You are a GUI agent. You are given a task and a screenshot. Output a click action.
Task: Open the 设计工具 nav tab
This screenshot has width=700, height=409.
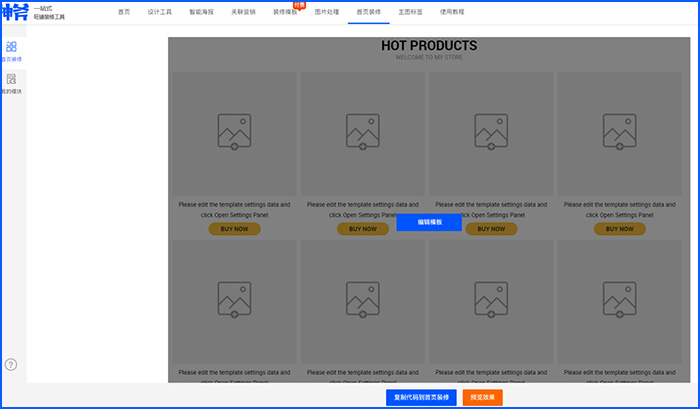click(x=160, y=12)
